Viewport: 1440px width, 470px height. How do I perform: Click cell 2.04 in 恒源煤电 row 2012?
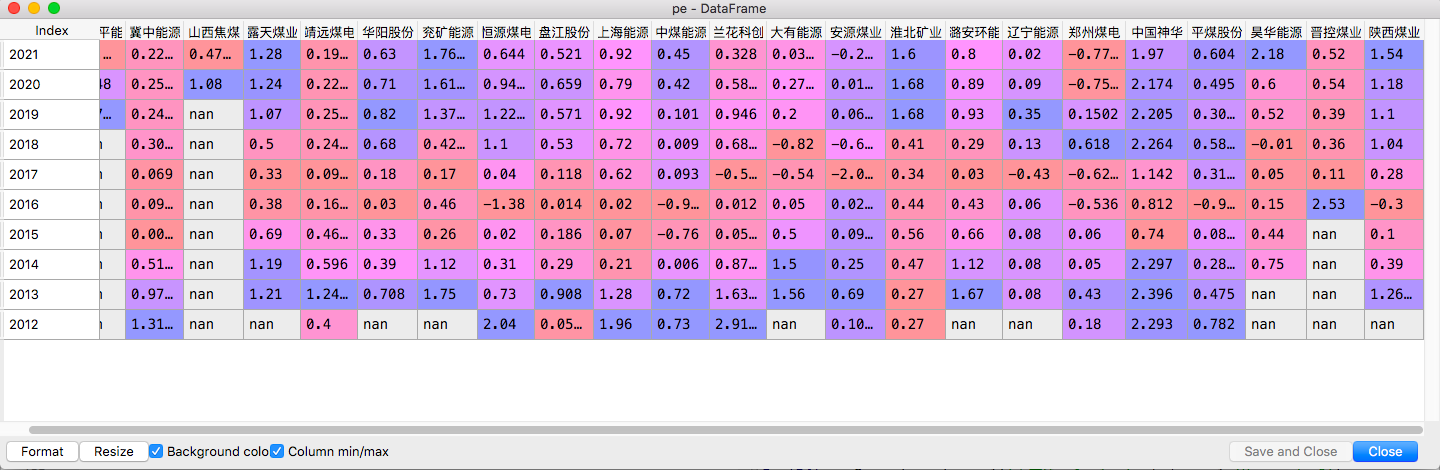point(506,325)
